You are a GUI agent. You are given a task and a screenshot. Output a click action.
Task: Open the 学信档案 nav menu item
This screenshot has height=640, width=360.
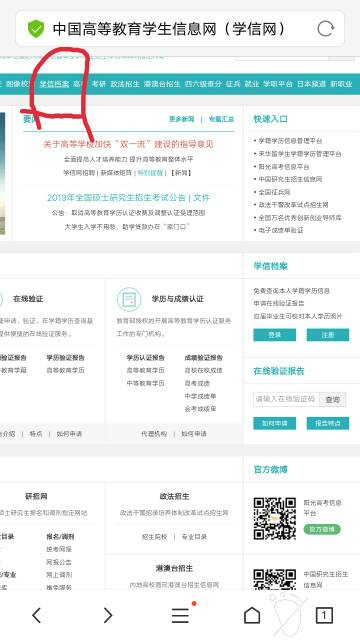pyautogui.click(x=54, y=84)
